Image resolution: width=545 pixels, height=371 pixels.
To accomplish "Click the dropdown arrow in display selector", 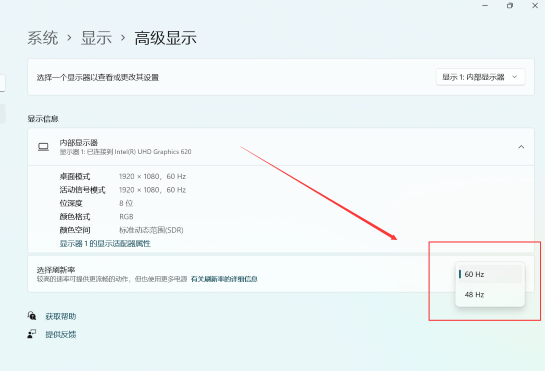I will [515, 77].
